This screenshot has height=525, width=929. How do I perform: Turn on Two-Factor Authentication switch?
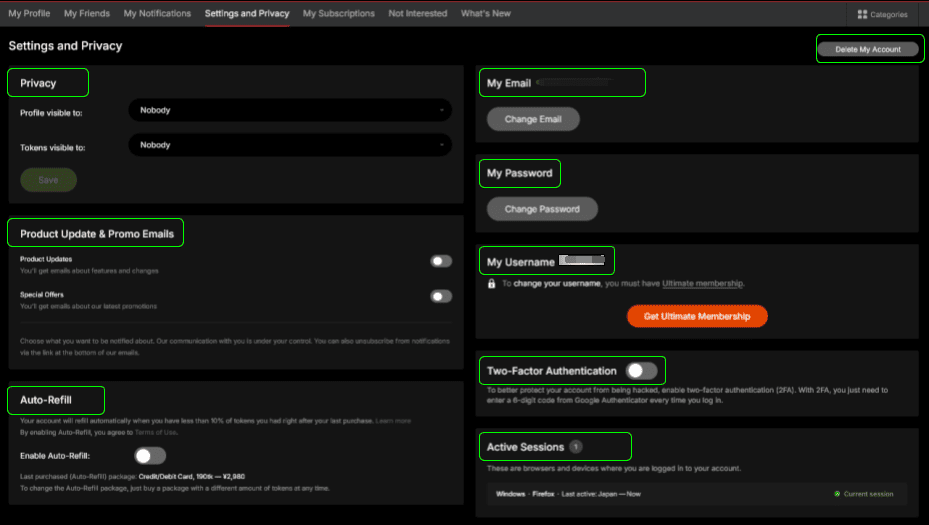[x=642, y=371]
